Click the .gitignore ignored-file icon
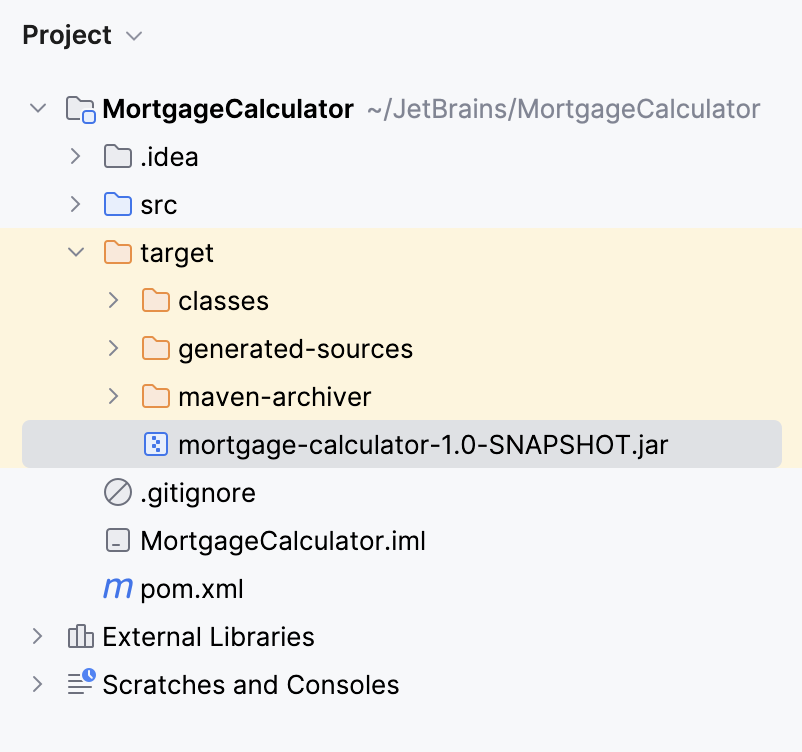802x752 pixels. pyautogui.click(x=117, y=492)
